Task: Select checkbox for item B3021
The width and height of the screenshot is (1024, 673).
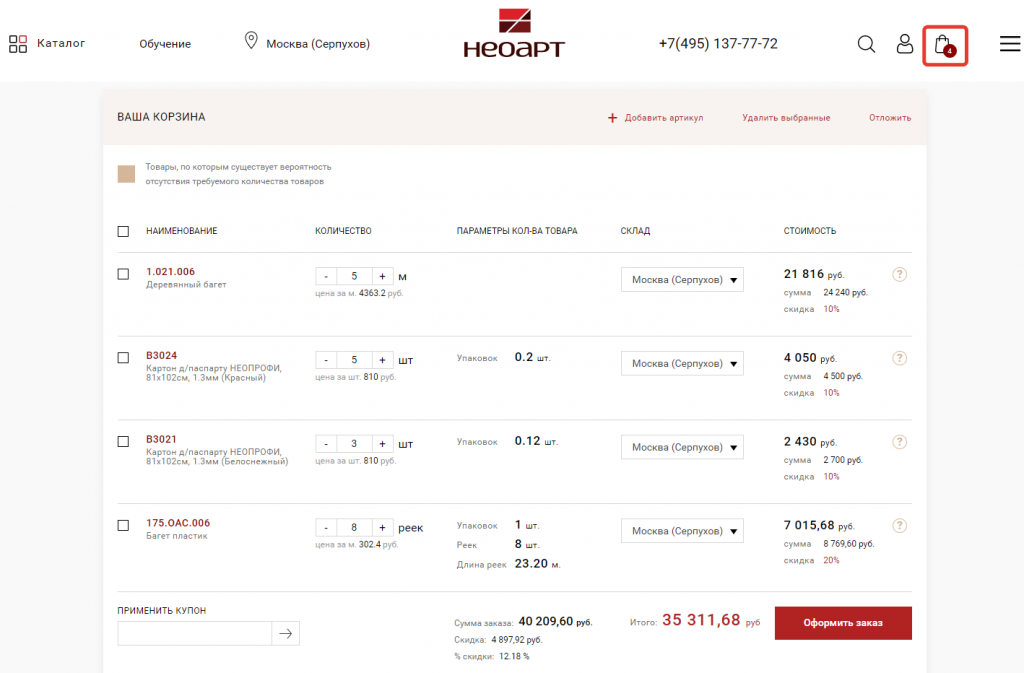Action: tap(123, 441)
